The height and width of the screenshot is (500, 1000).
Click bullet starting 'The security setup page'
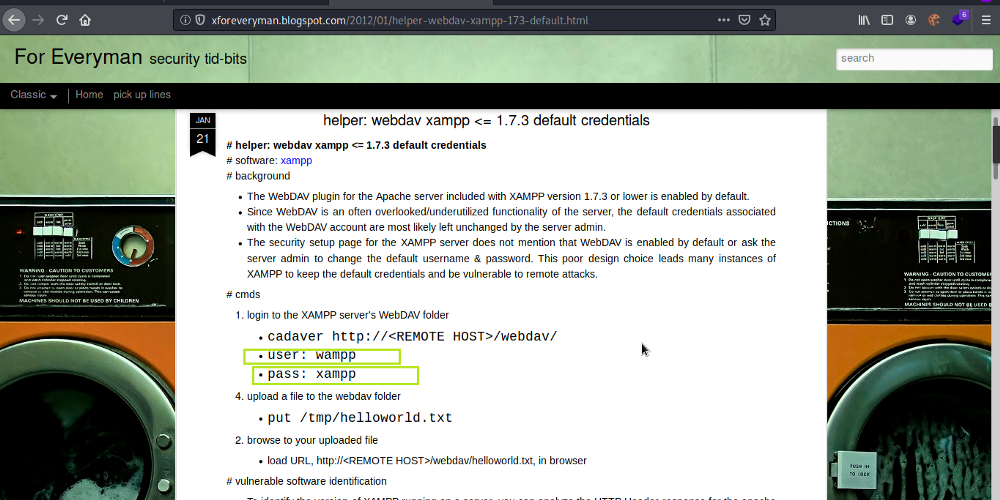[511, 258]
